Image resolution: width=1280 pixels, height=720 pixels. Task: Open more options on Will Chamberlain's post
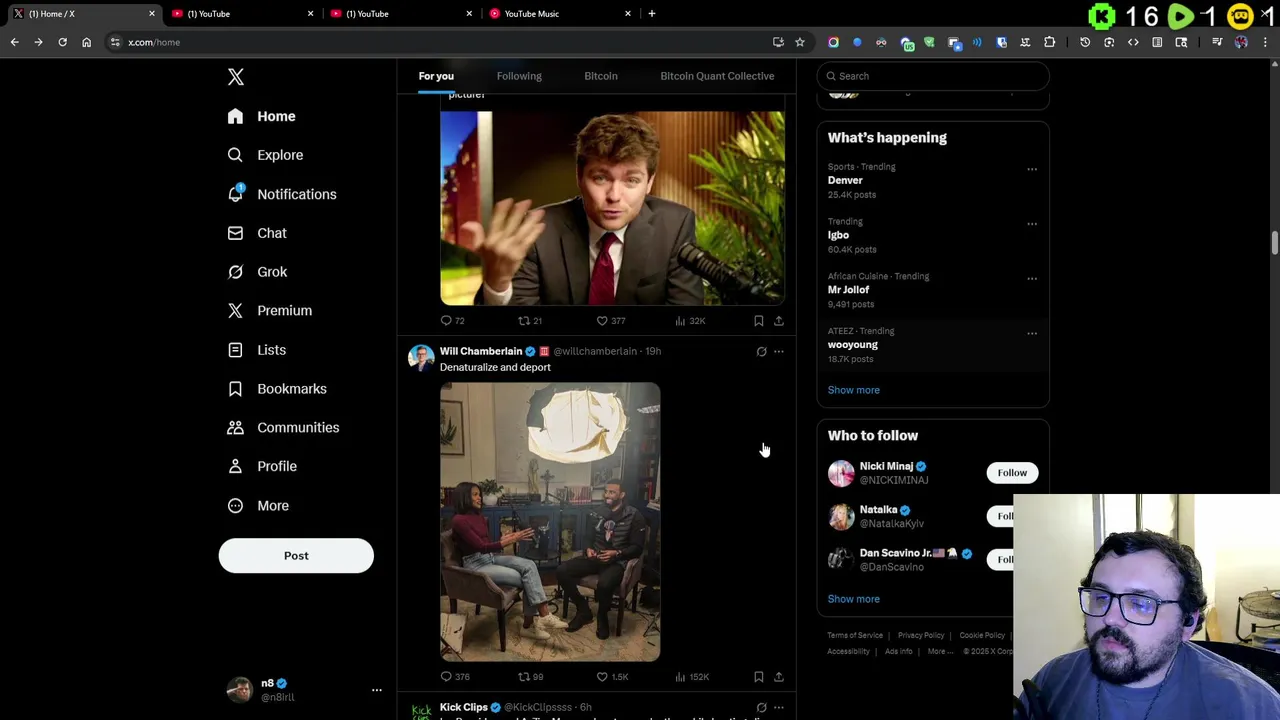(779, 352)
